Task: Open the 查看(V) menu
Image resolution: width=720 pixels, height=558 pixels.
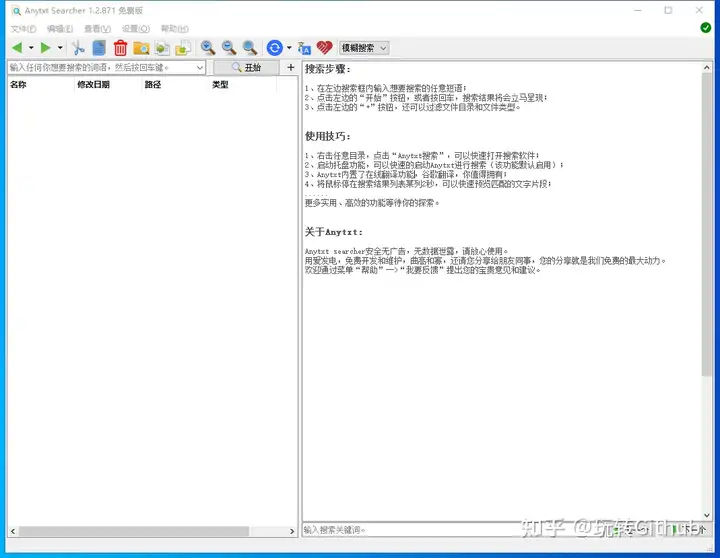Action: [97, 29]
